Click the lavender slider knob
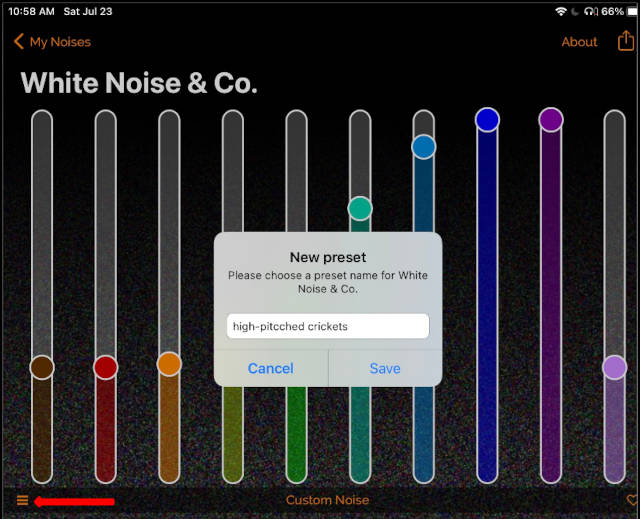Screen dimensions: 640x519 tap(615, 367)
